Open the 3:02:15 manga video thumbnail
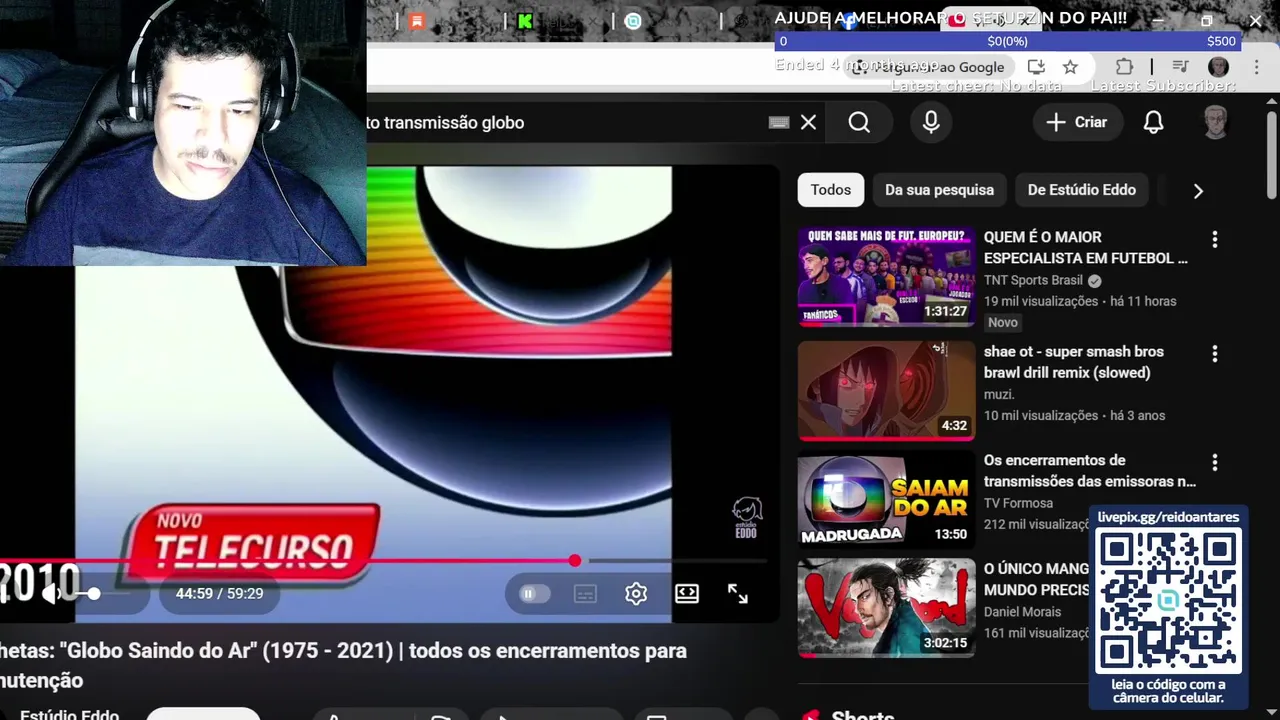The width and height of the screenshot is (1280, 720). (886, 607)
